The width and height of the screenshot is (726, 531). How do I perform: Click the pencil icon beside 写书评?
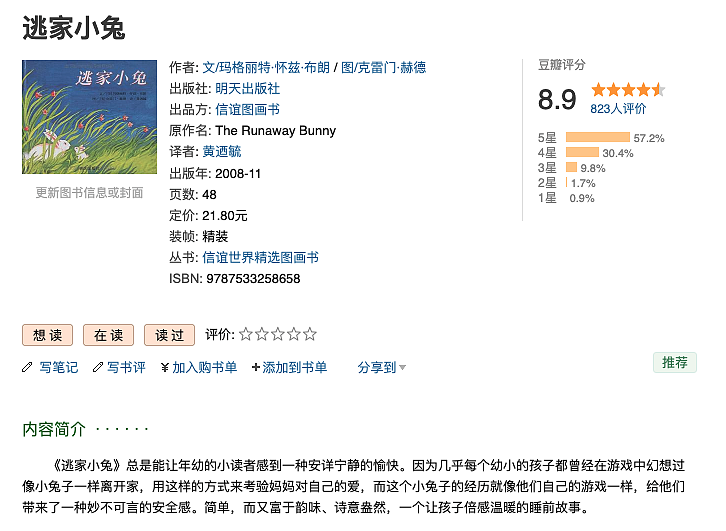(98, 367)
